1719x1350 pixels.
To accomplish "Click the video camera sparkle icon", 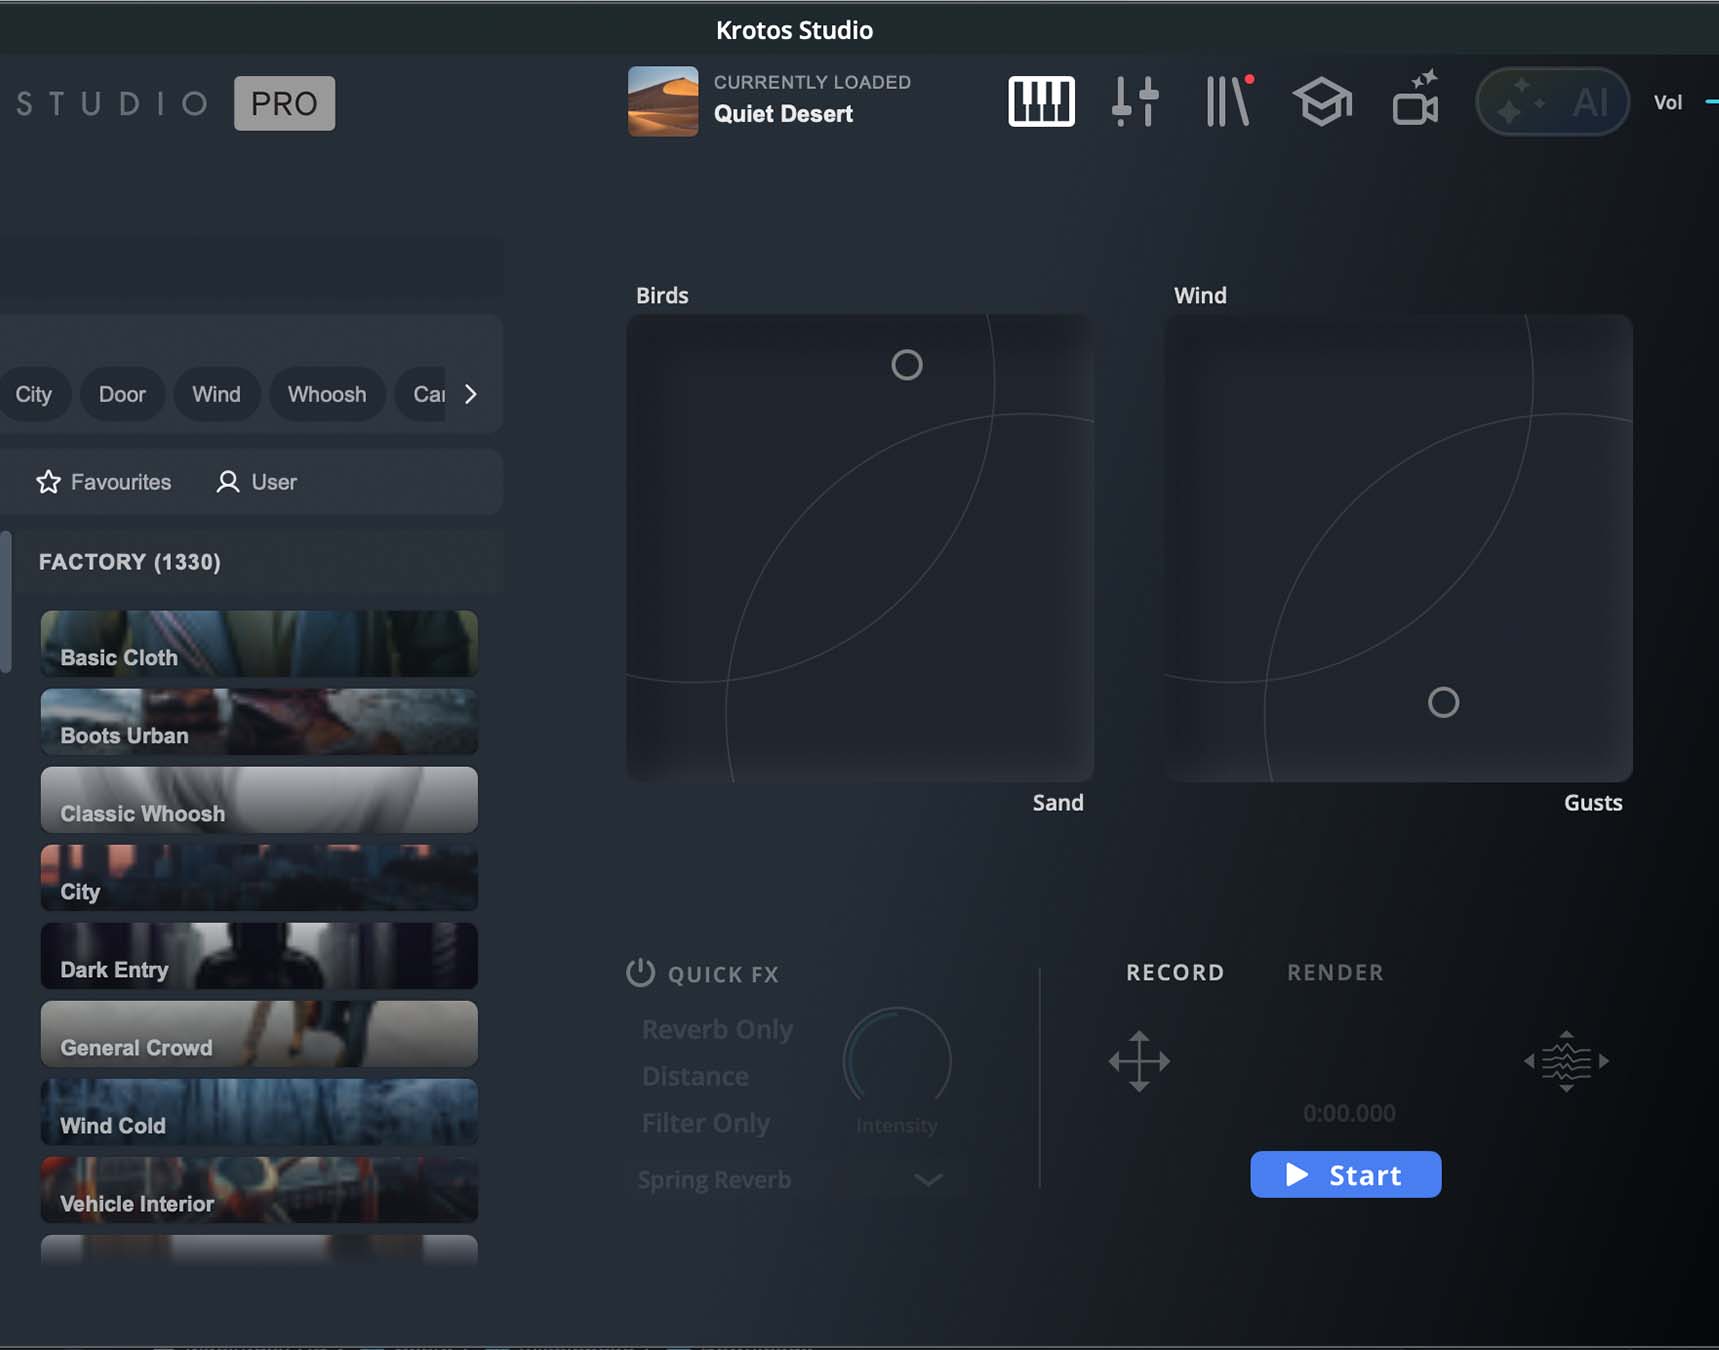I will pos(1416,98).
